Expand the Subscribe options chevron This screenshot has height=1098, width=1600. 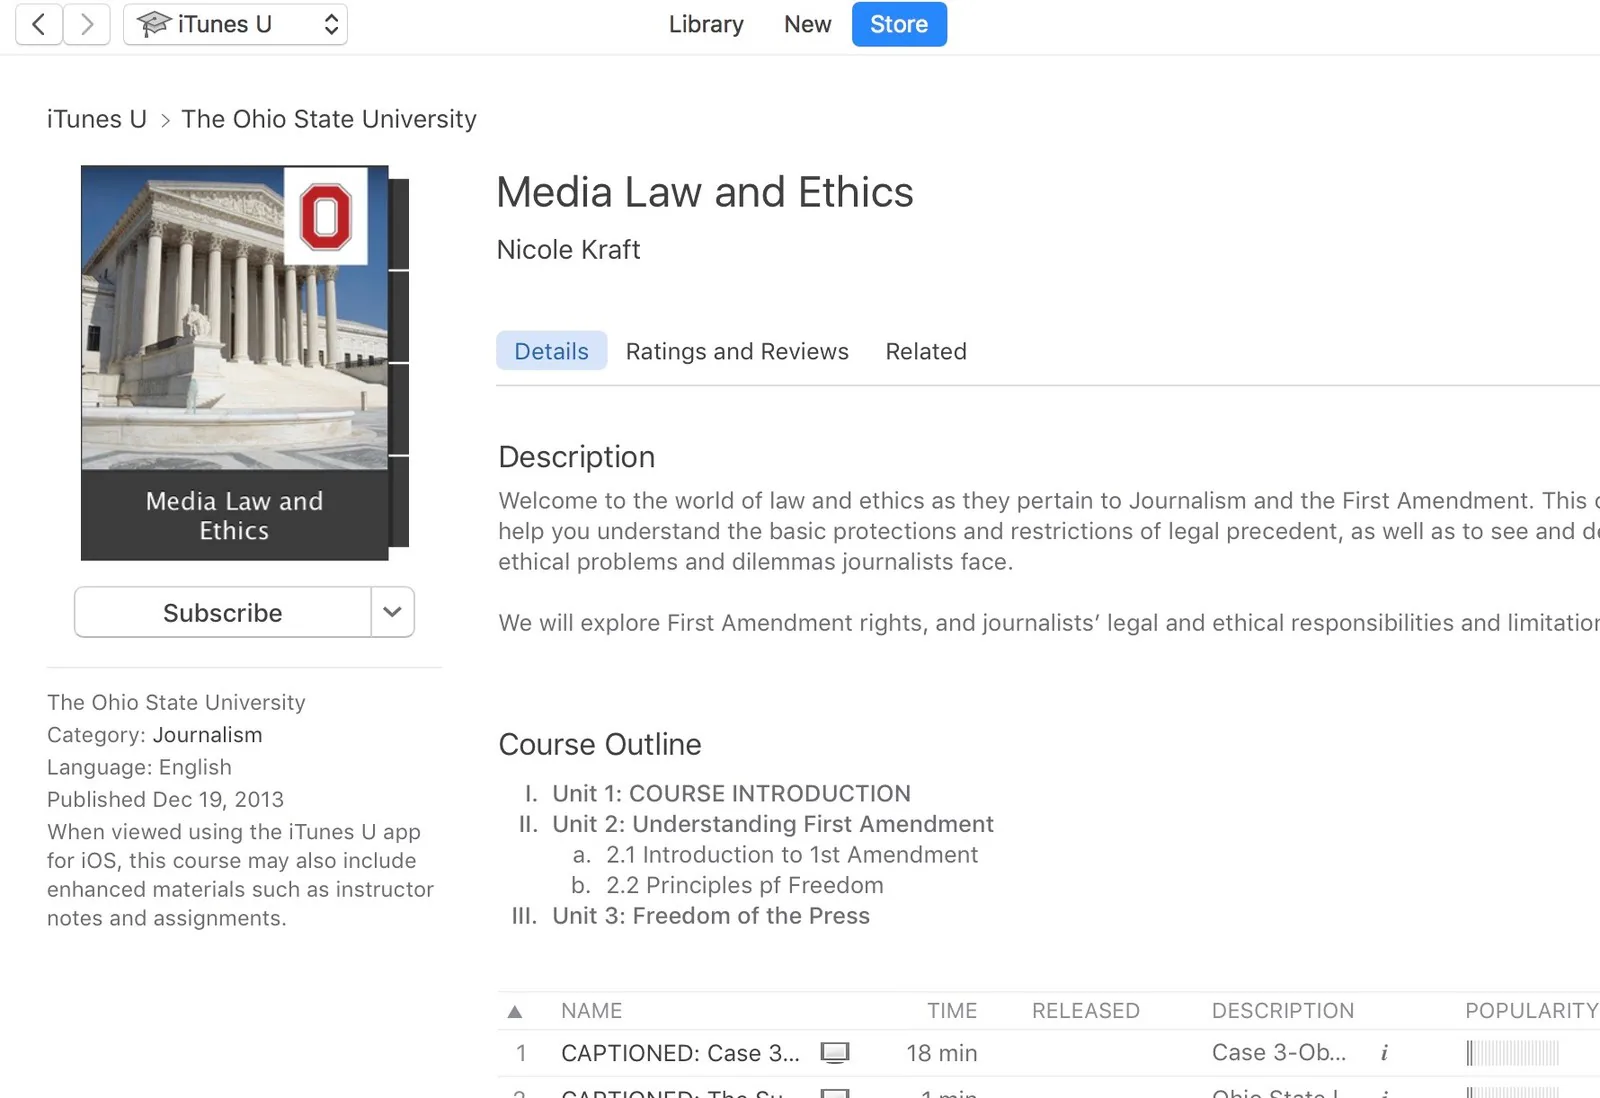[x=393, y=612]
